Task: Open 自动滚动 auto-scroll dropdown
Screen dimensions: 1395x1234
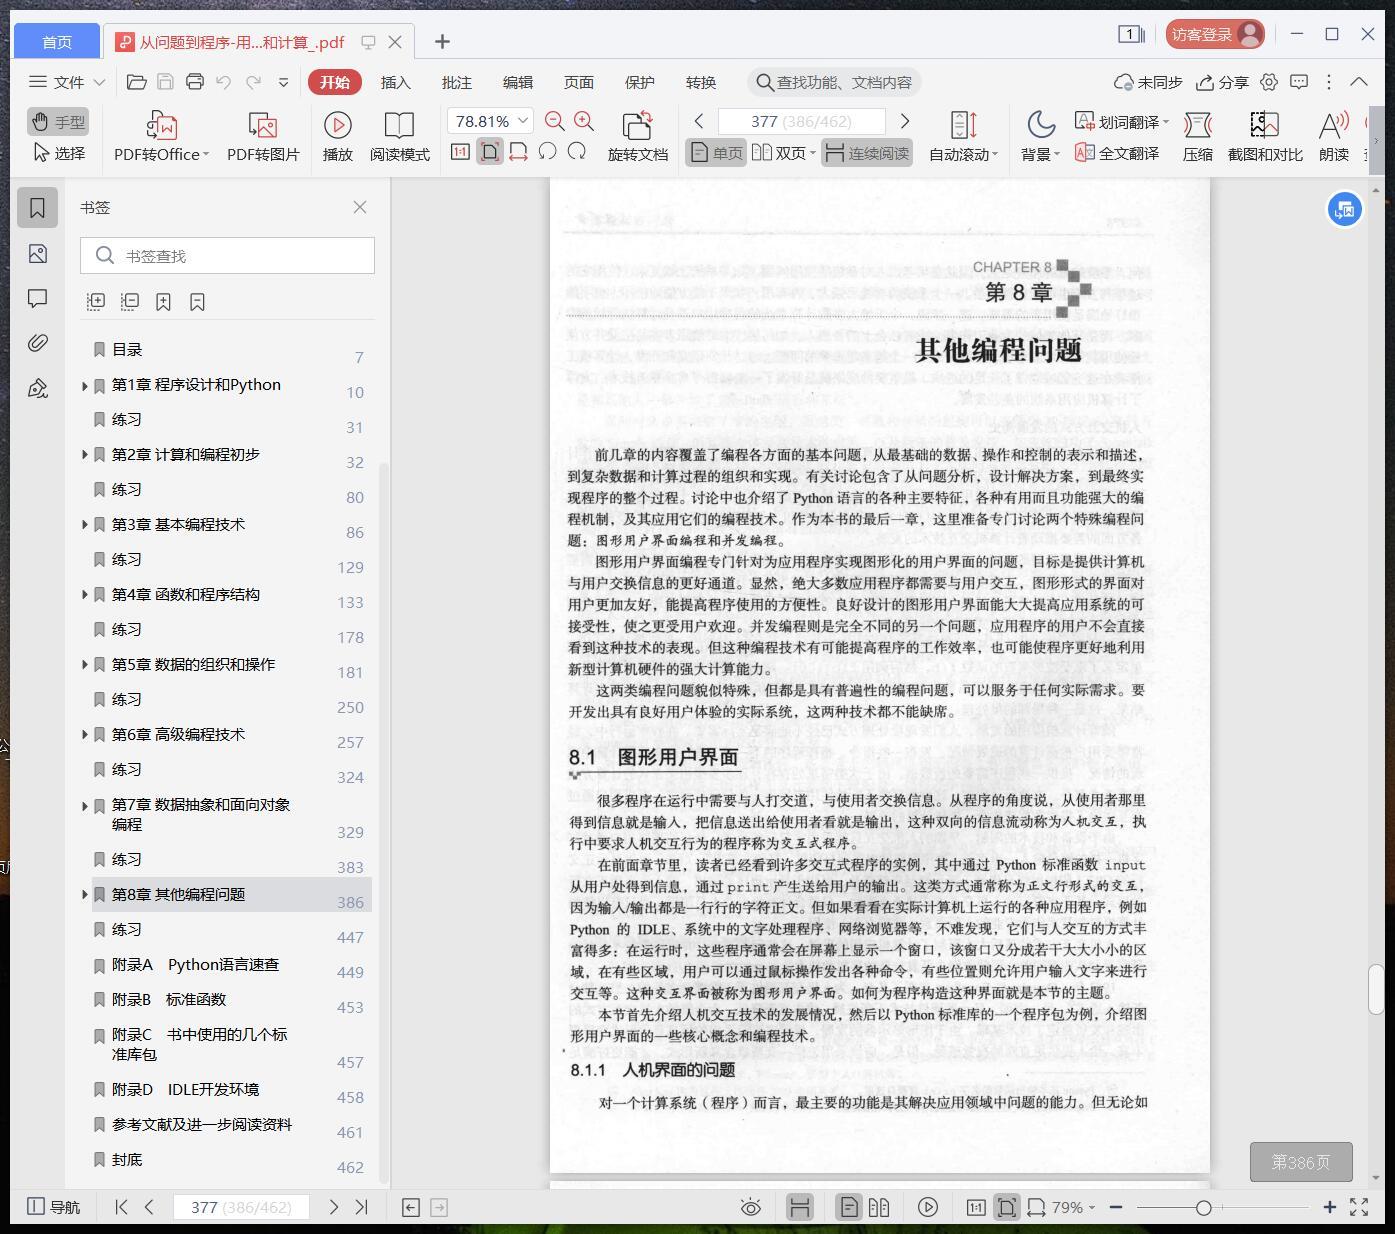Action: coord(963,136)
